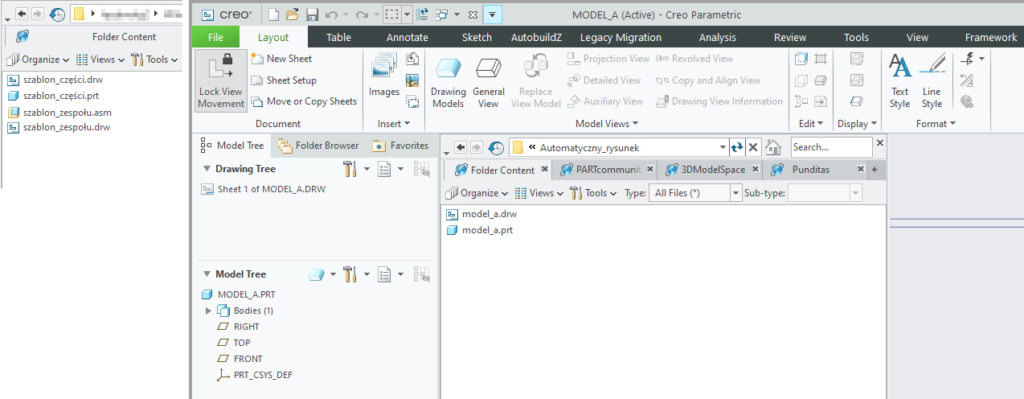This screenshot has width=1024, height=399.
Task: Insert a General View
Action: click(x=488, y=83)
